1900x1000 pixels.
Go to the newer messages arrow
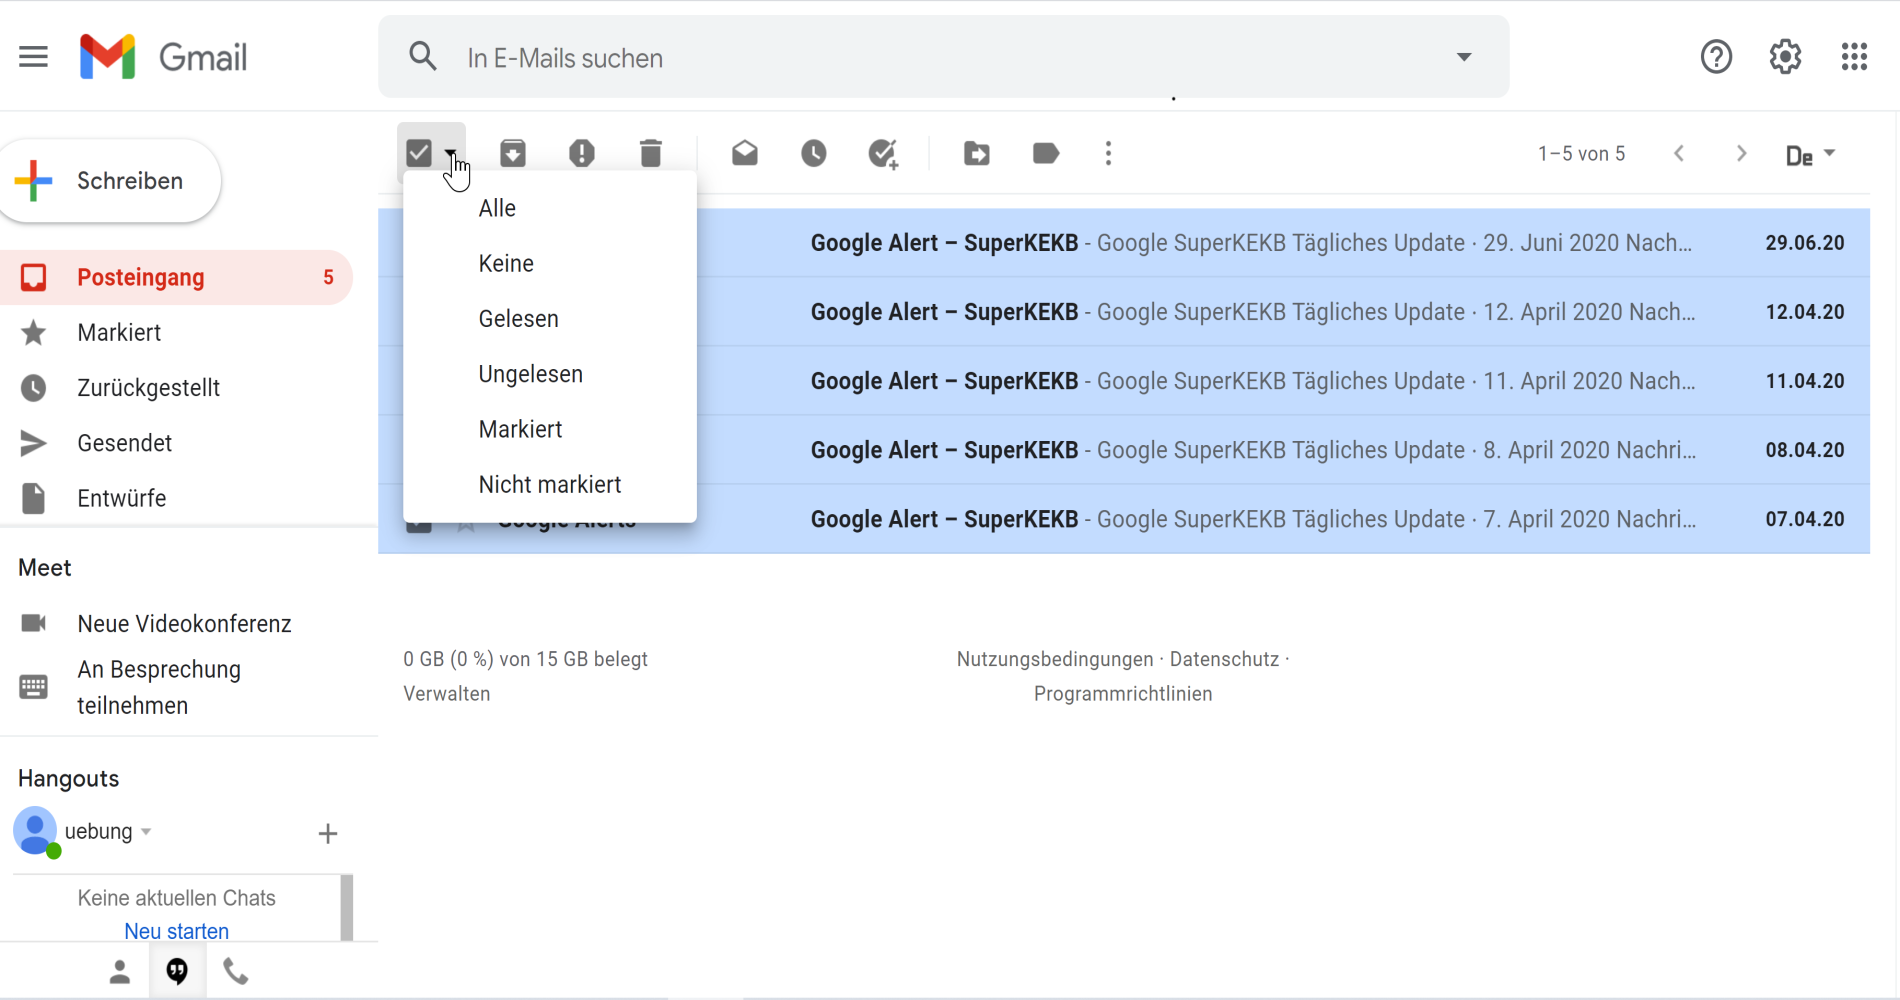tap(1679, 153)
